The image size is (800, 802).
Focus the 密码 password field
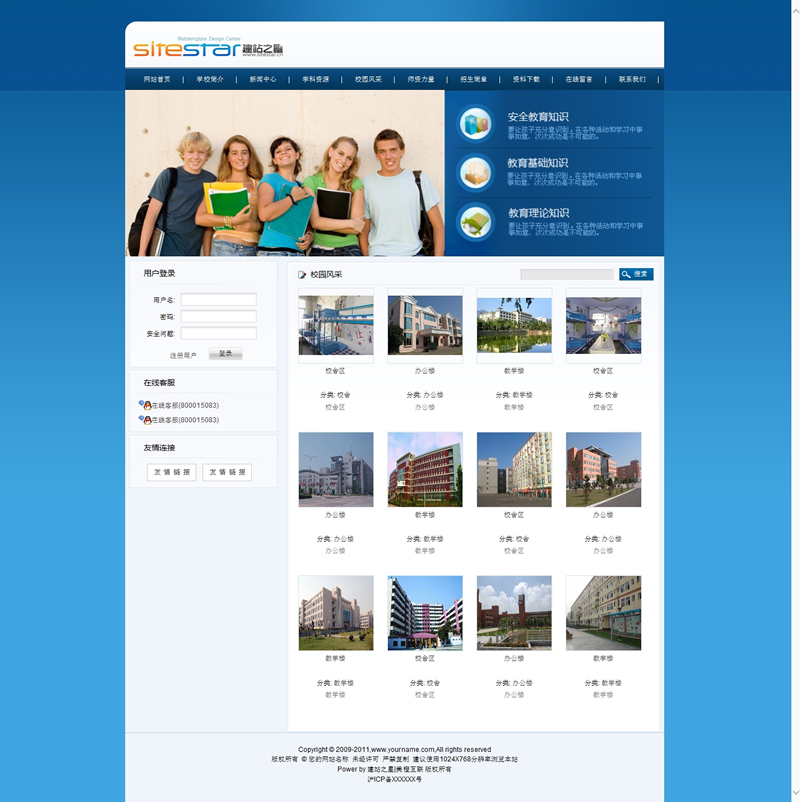coord(218,316)
